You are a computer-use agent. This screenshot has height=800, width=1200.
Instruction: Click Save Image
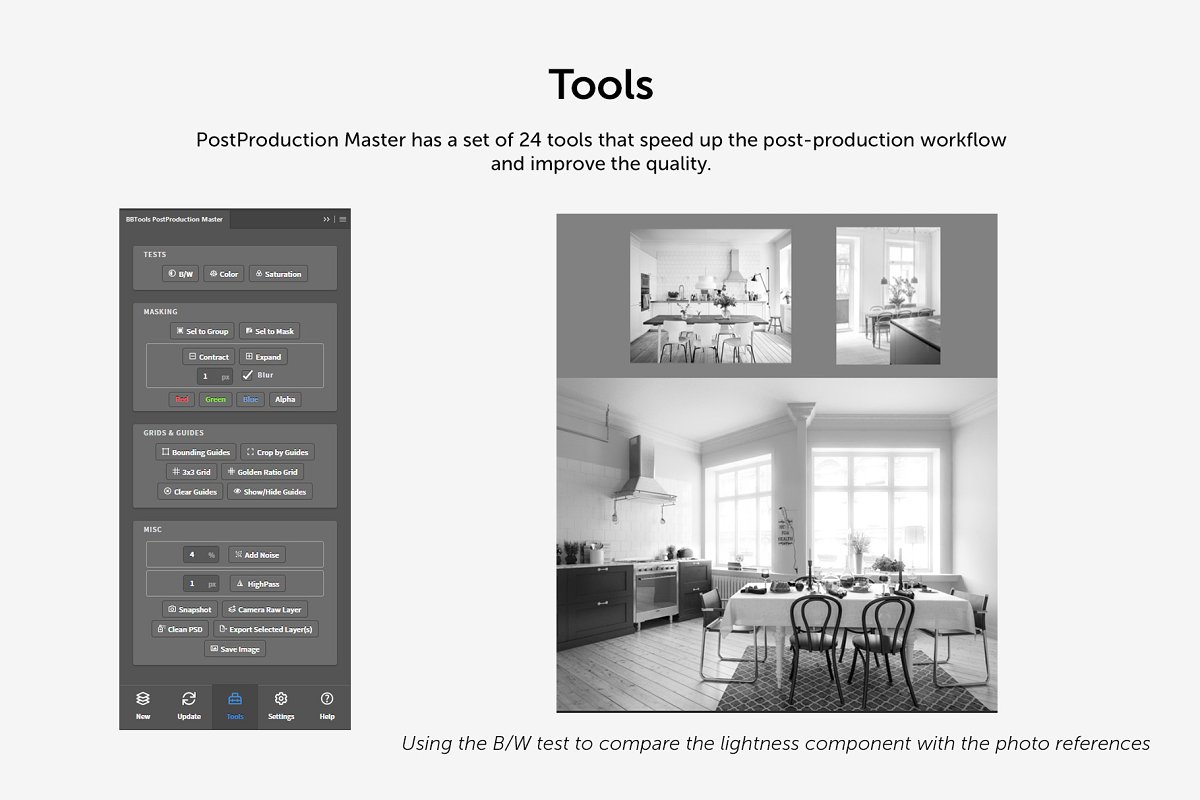(x=235, y=649)
